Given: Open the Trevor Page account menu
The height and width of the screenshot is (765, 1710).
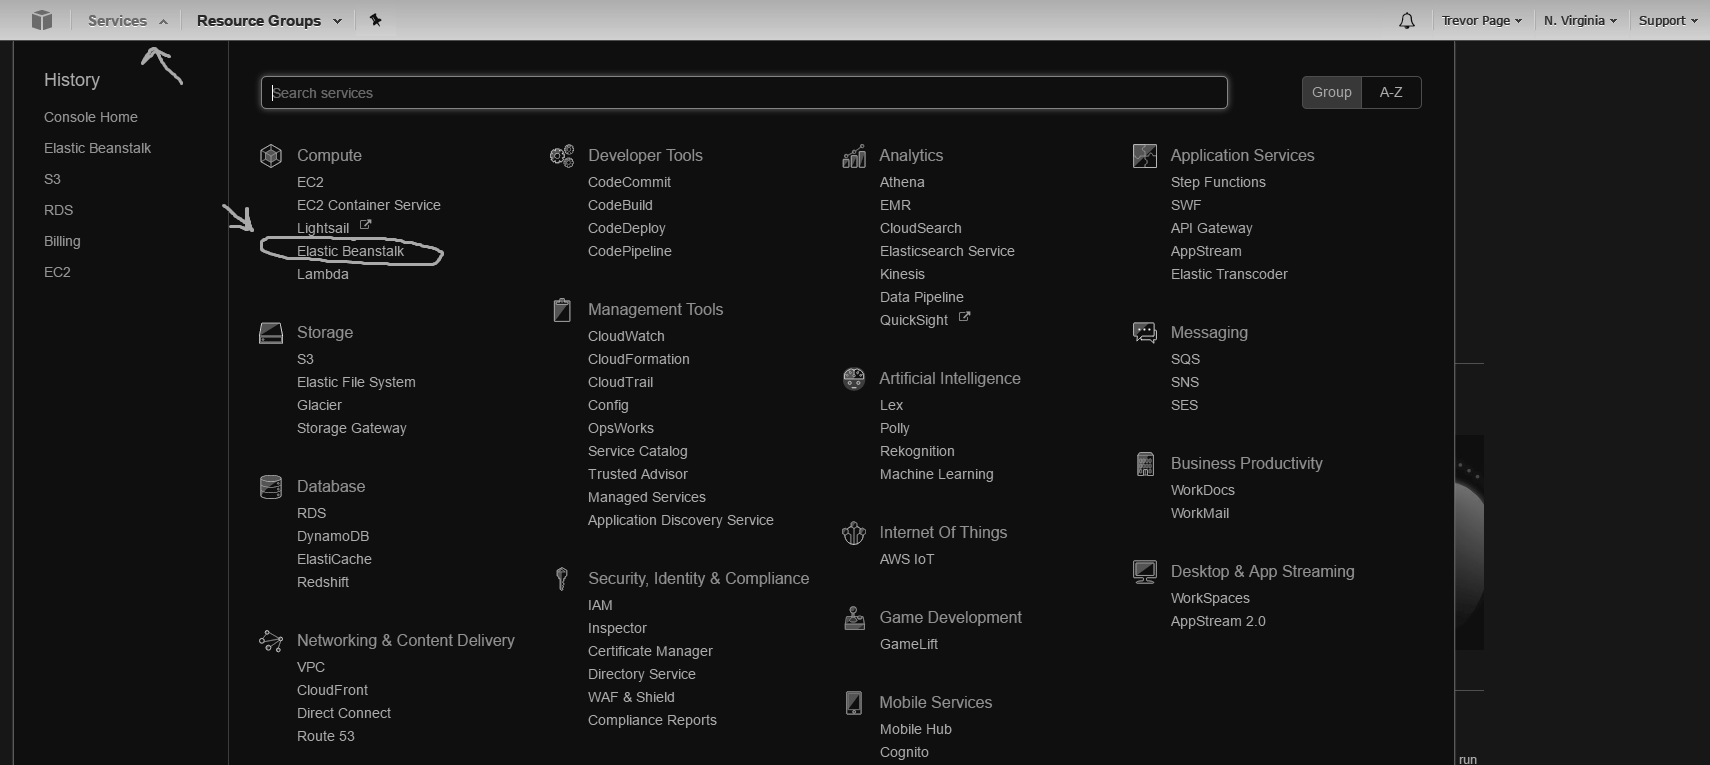Looking at the screenshot, I should click(1481, 20).
